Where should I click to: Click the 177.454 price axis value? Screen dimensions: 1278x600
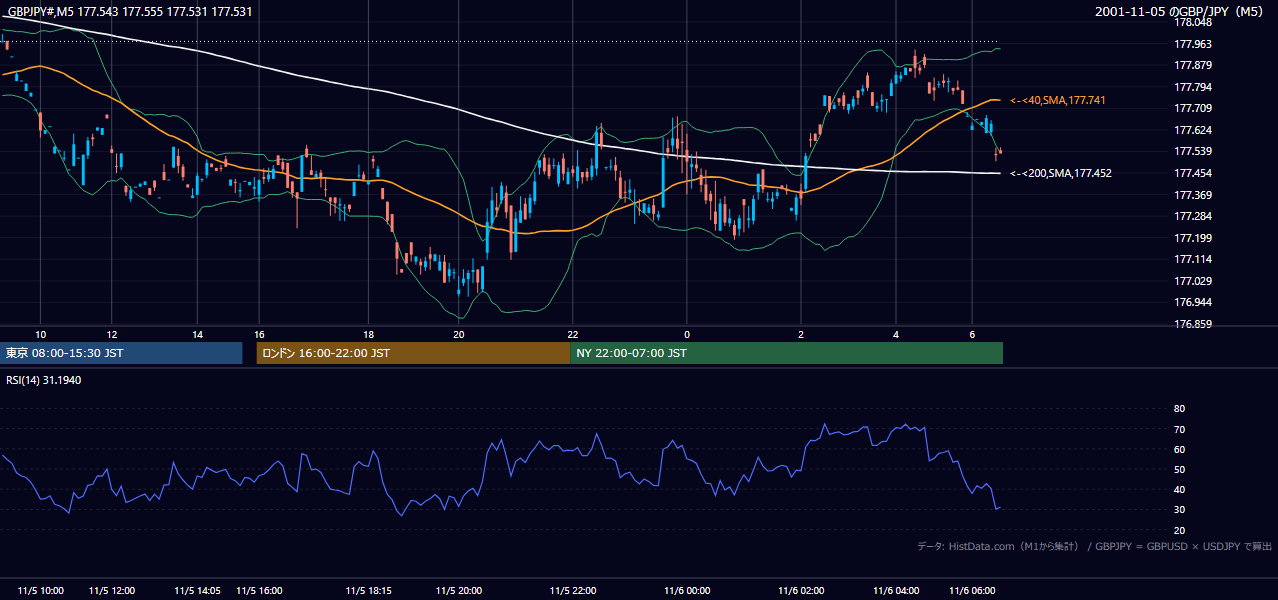[x=1194, y=174]
